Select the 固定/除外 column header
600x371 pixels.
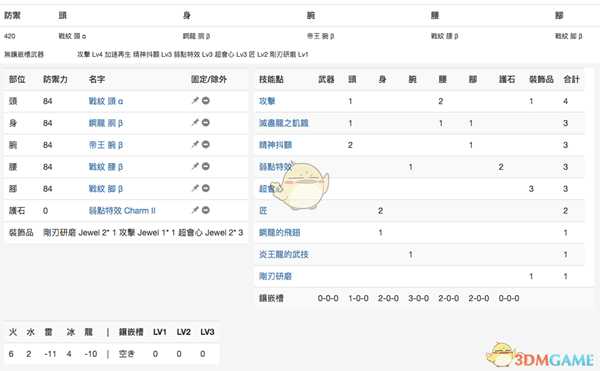[x=209, y=79]
